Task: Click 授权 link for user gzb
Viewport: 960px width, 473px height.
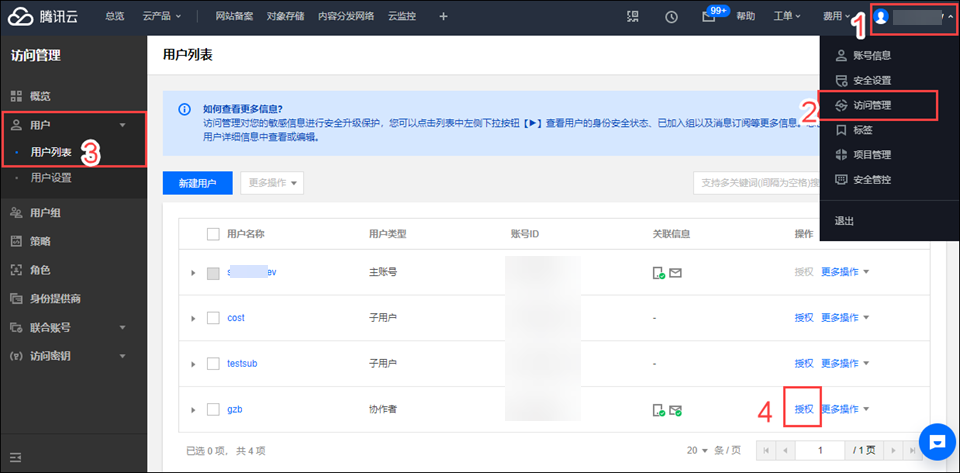Action: pyautogui.click(x=803, y=409)
